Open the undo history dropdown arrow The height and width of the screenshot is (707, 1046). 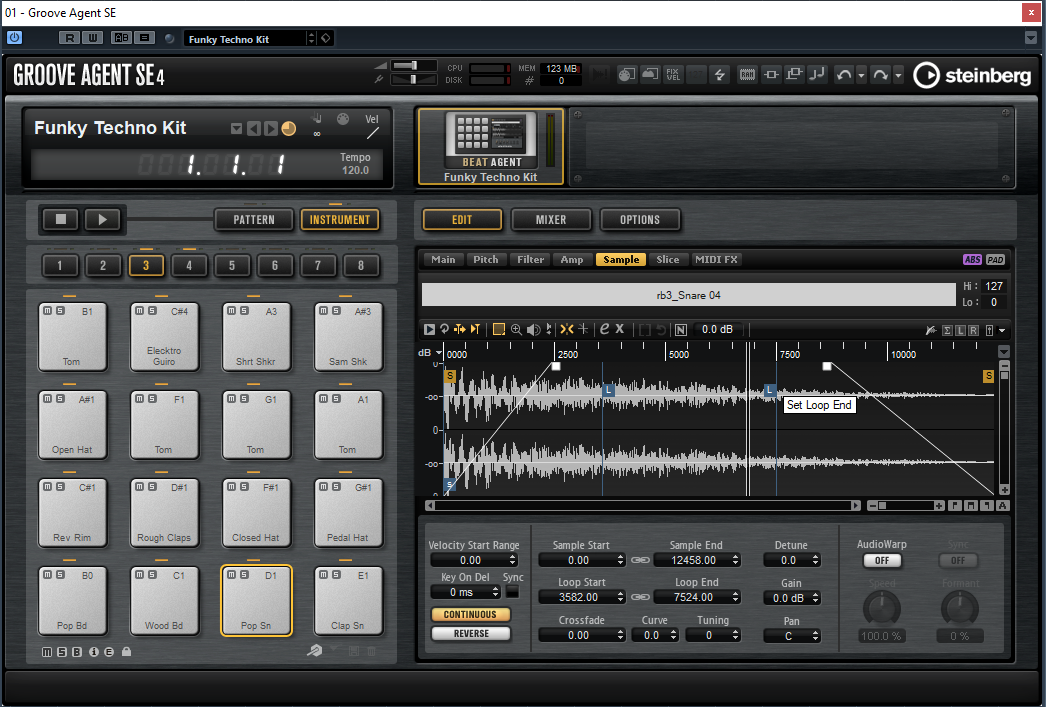pyautogui.click(x=861, y=75)
